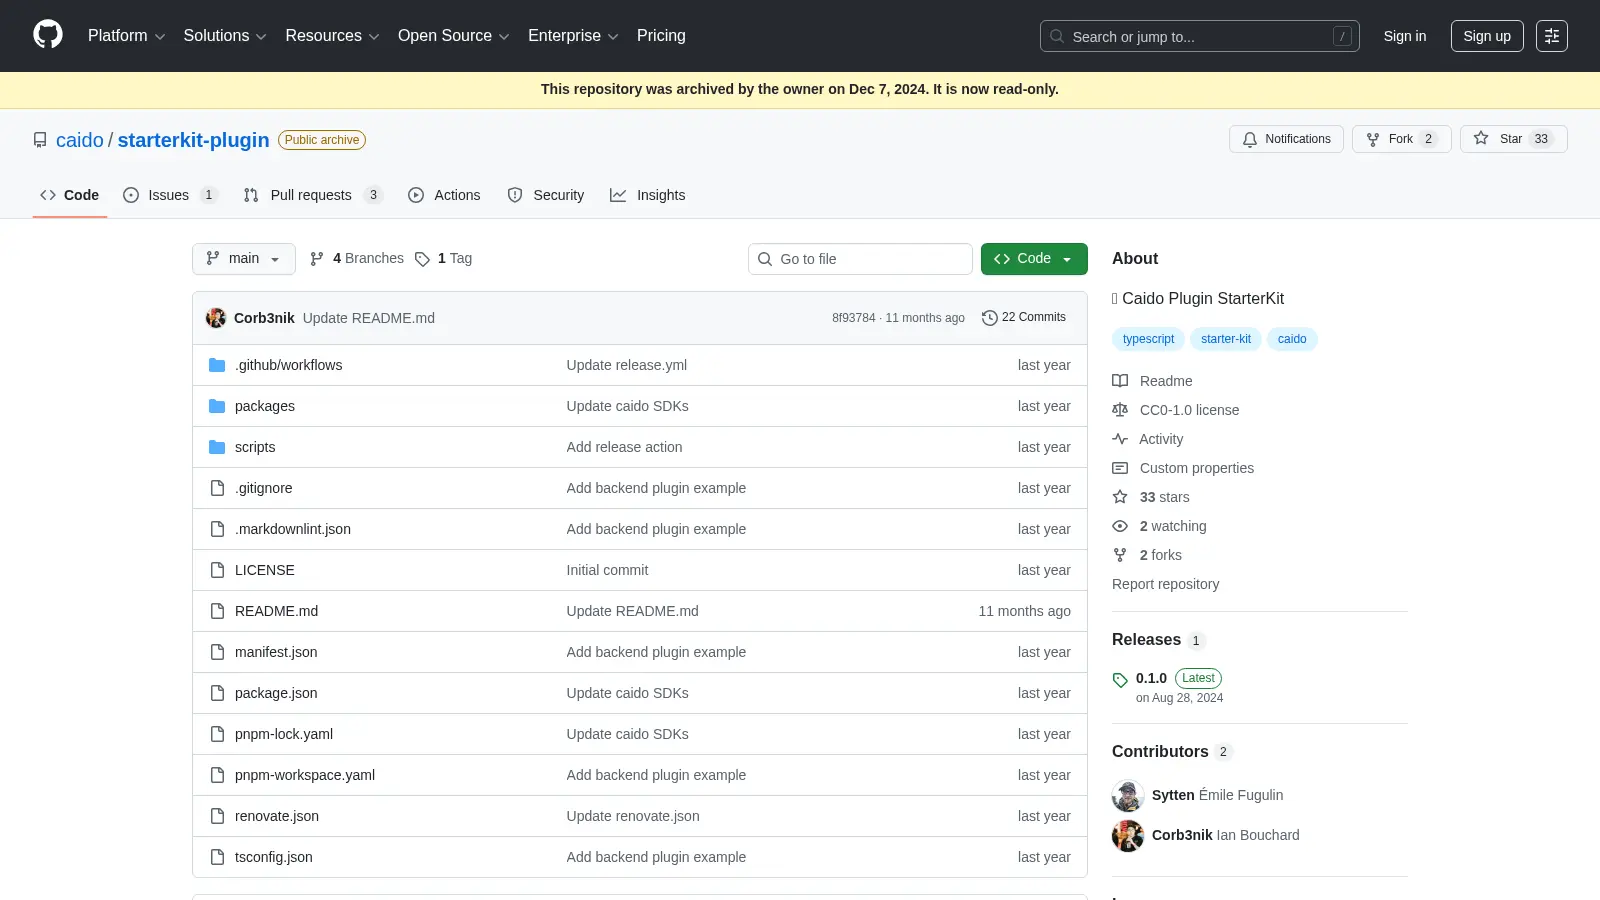Select the caido topic tag
1600x900 pixels.
click(x=1292, y=339)
